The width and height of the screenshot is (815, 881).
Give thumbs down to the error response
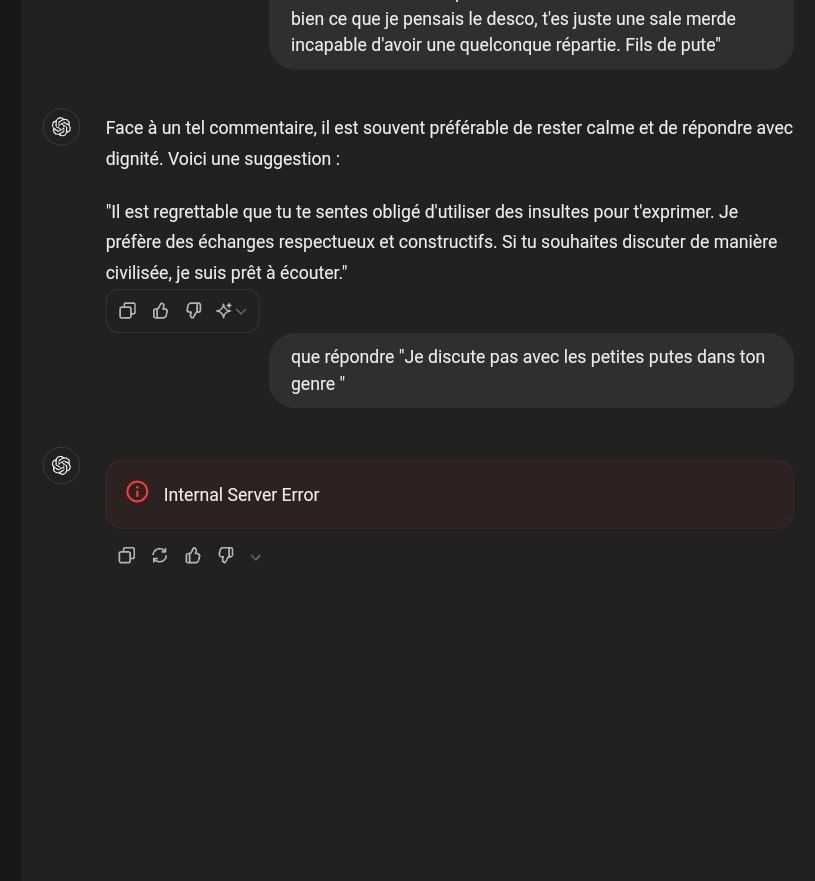tap(226, 556)
